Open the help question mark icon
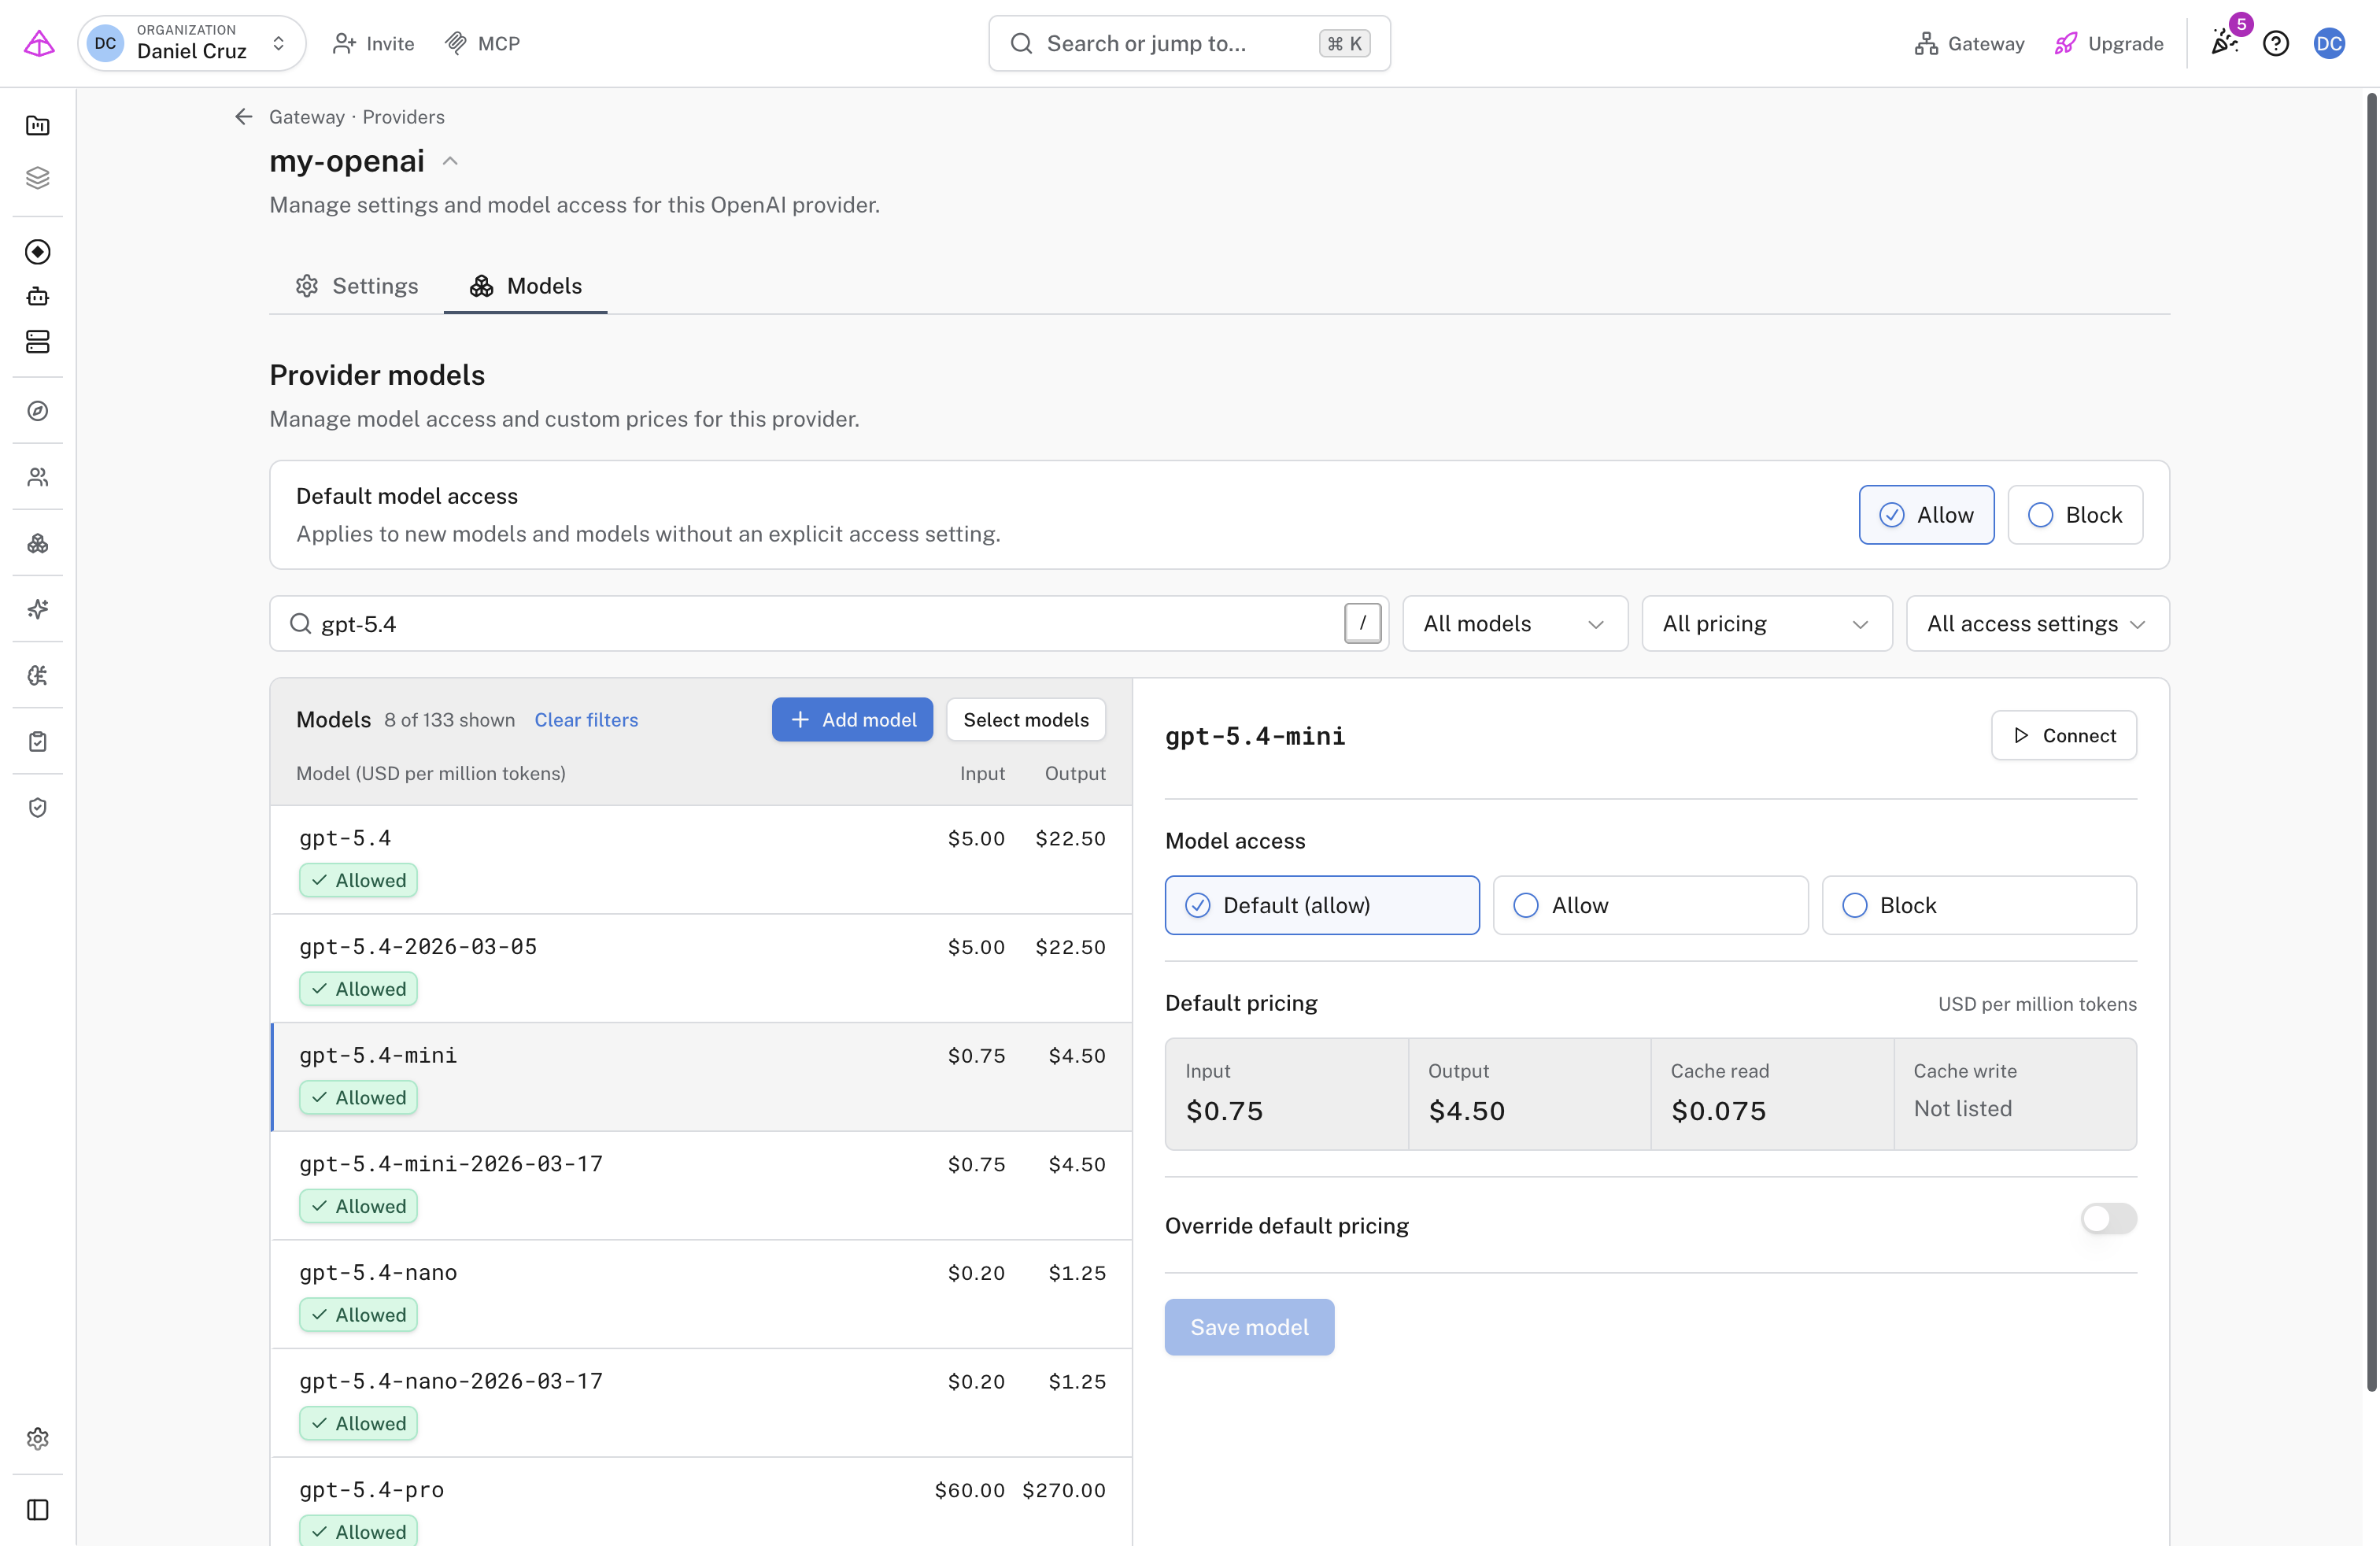Screen dimensions: 2380x1546 point(2276,43)
